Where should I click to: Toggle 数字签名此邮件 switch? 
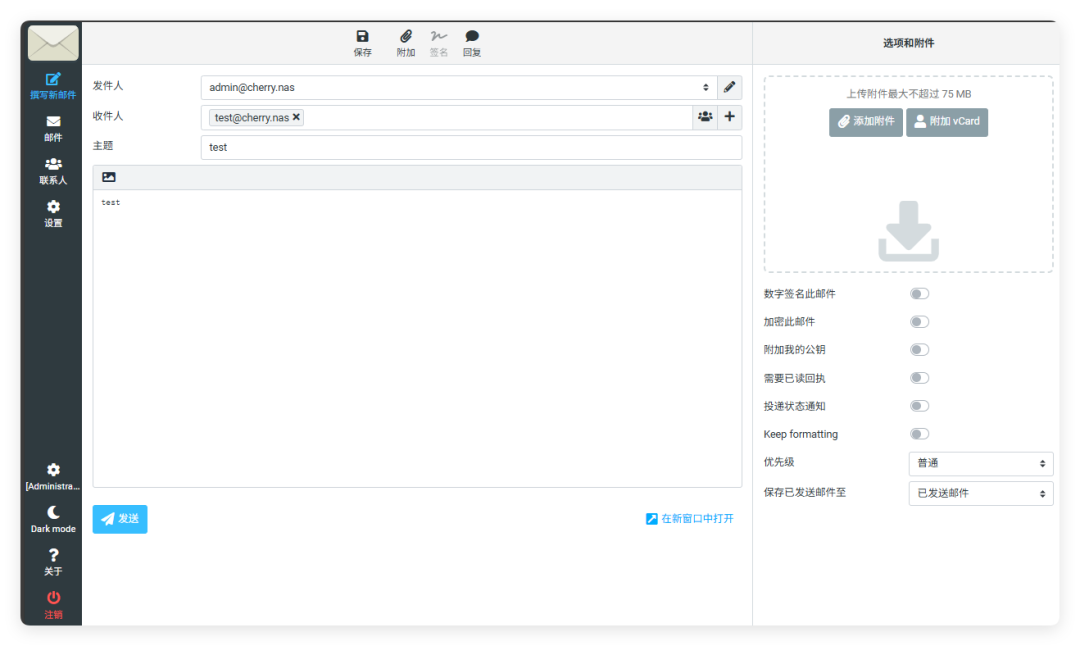920,294
